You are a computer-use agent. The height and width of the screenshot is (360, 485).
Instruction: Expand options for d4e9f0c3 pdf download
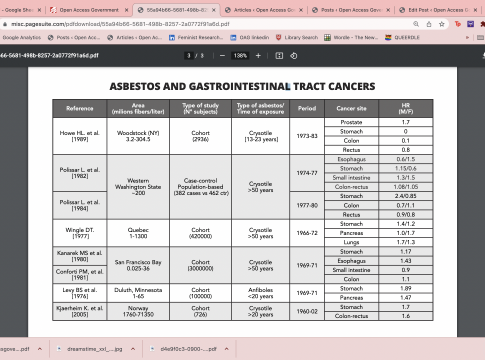point(227,349)
